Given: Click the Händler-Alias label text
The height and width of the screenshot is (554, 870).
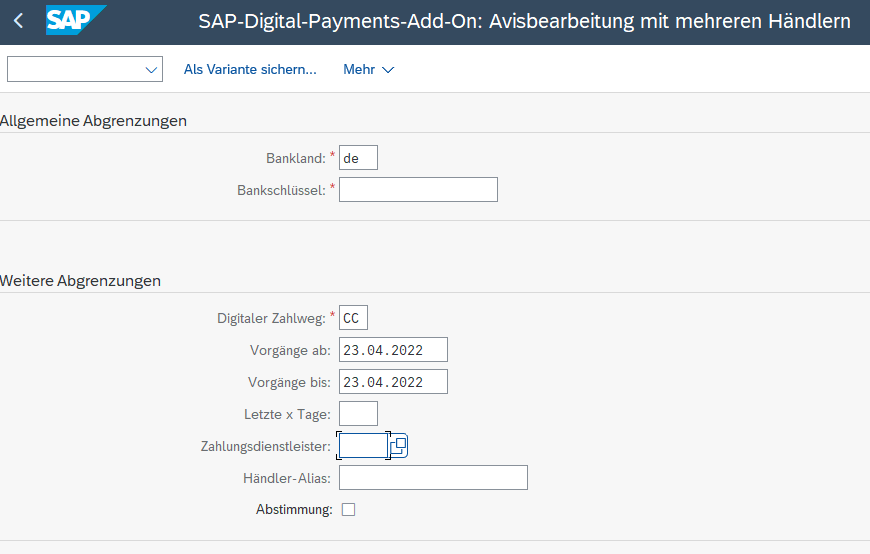Looking at the screenshot, I should pyautogui.click(x=286, y=478).
